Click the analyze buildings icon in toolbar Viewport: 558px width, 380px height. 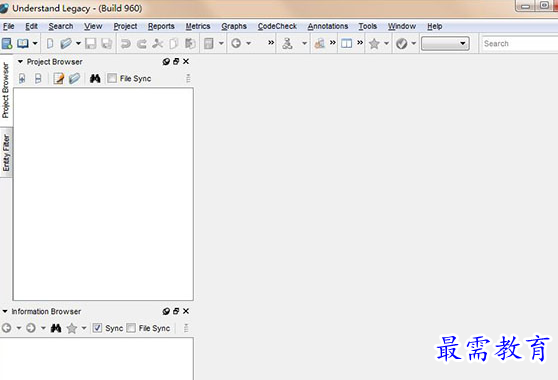click(x=320, y=43)
